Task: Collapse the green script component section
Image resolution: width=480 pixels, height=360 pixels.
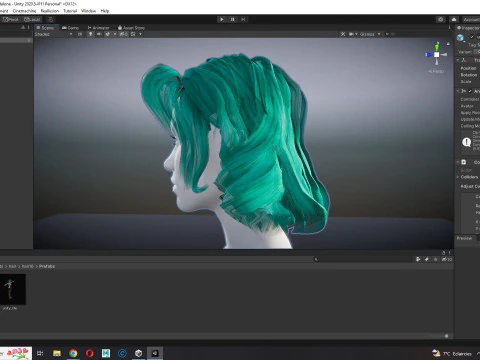Action: pos(458,162)
